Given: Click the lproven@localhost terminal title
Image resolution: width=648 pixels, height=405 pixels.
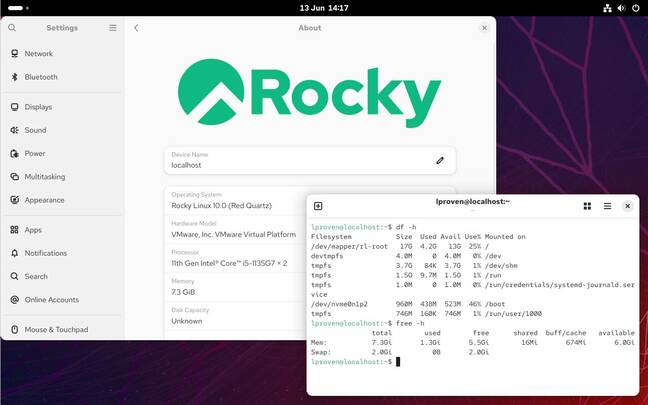Looking at the screenshot, I should coord(473,202).
